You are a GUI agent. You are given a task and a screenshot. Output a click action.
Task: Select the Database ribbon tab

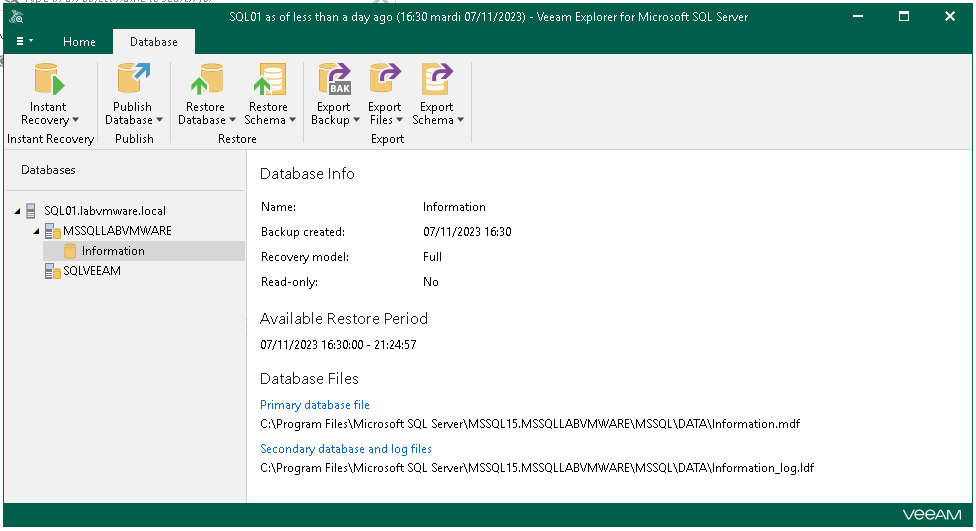pyautogui.click(x=154, y=42)
